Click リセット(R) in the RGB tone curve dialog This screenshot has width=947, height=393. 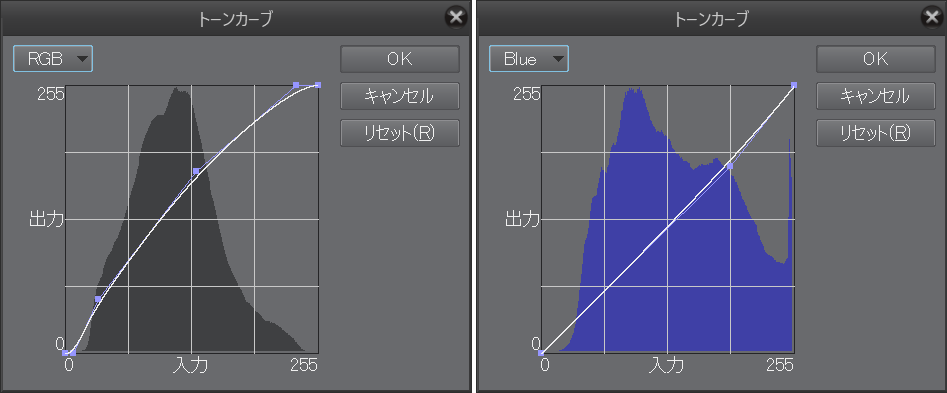[x=400, y=133]
